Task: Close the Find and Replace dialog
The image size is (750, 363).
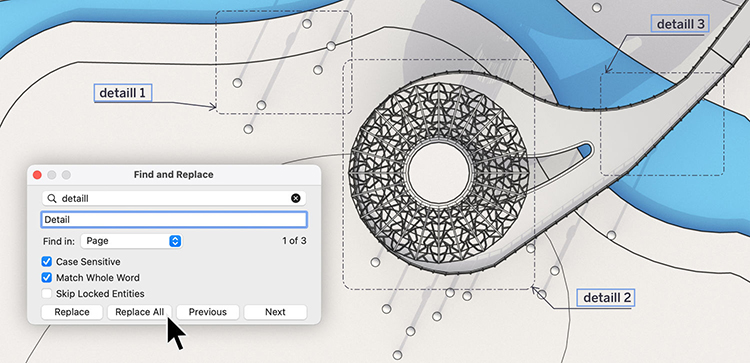Action: (37, 175)
